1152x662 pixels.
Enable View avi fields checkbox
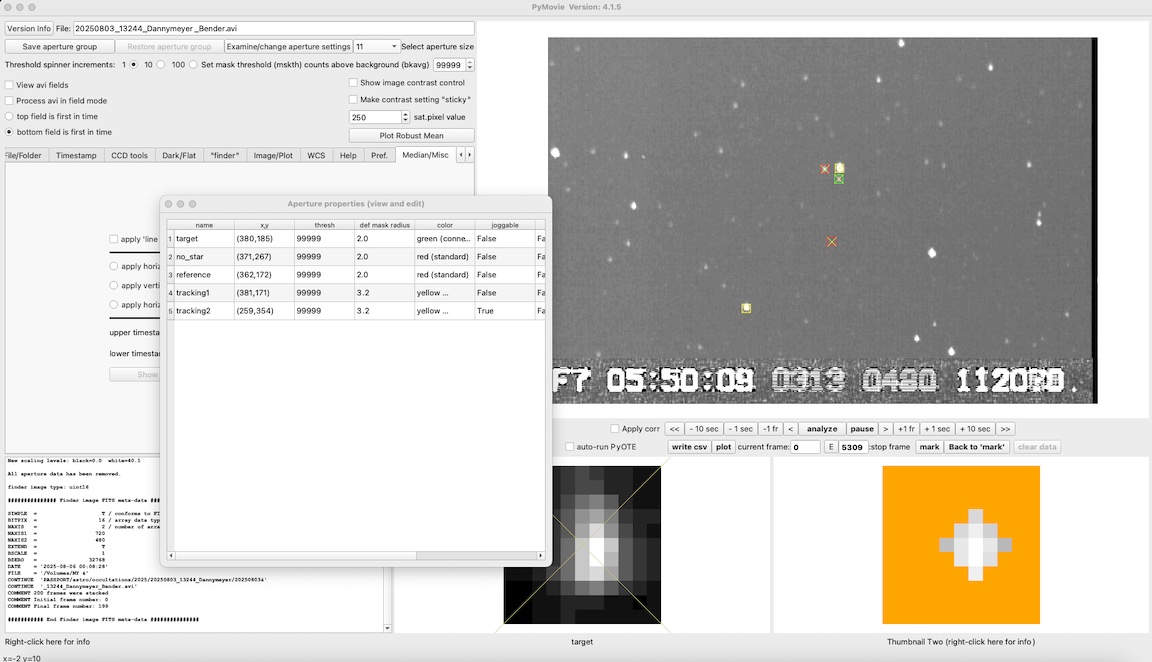[10, 85]
